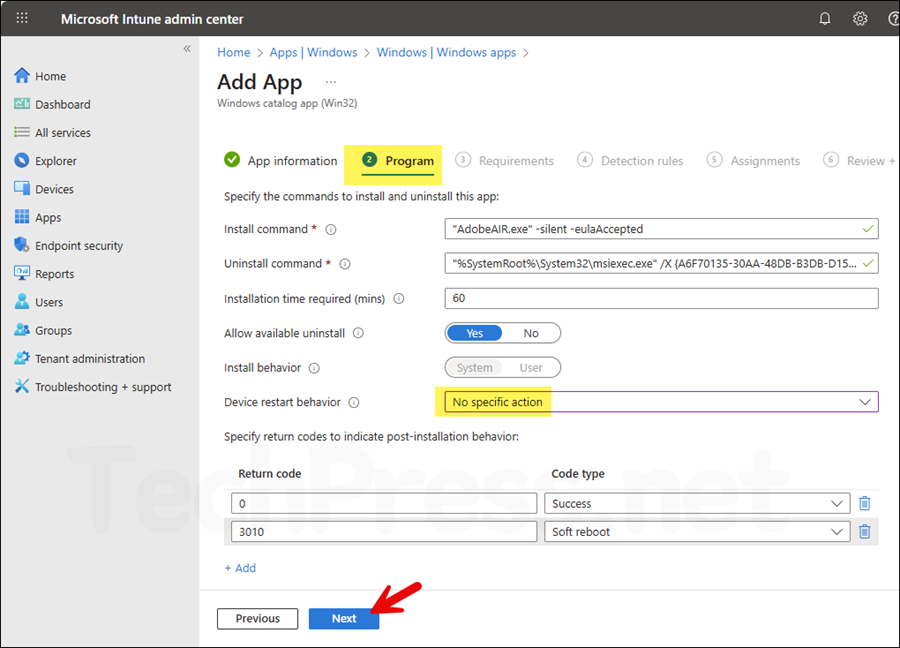
Task: Click the 'Return code' column header
Action: pyautogui.click(x=270, y=474)
